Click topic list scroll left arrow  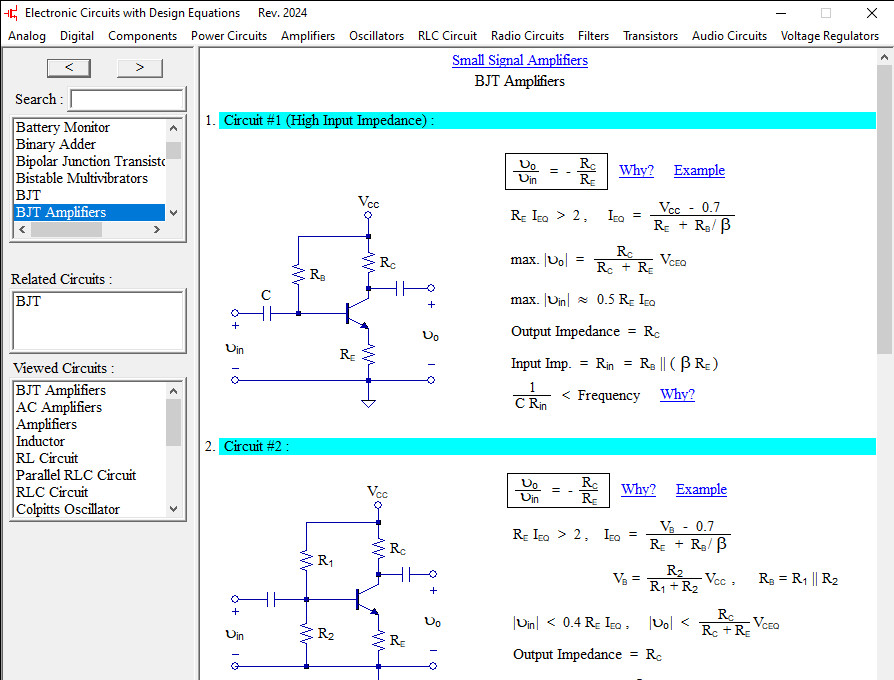click(22, 230)
